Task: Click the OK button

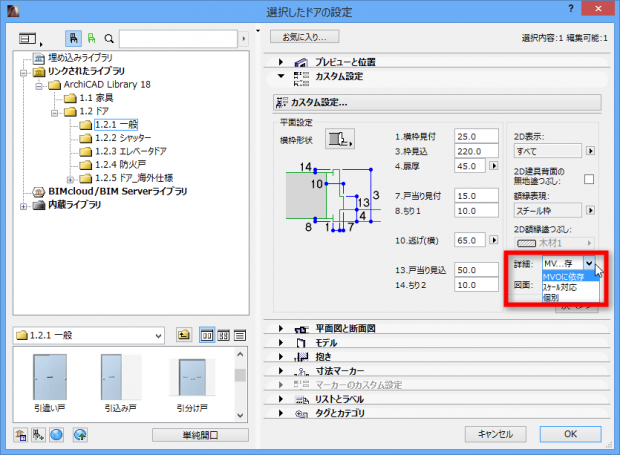Action: click(571, 434)
